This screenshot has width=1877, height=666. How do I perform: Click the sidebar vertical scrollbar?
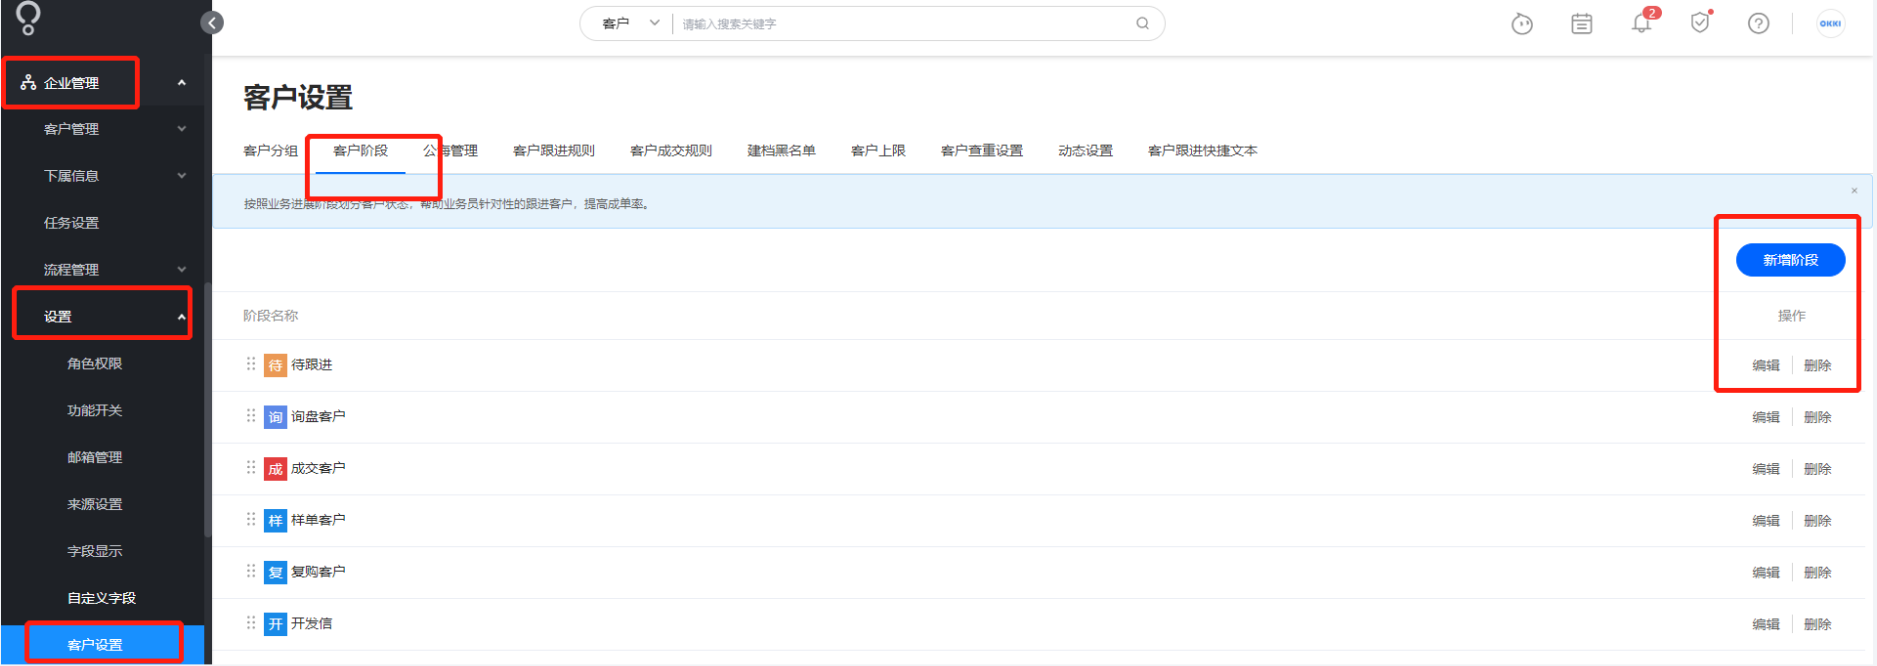pos(207,410)
